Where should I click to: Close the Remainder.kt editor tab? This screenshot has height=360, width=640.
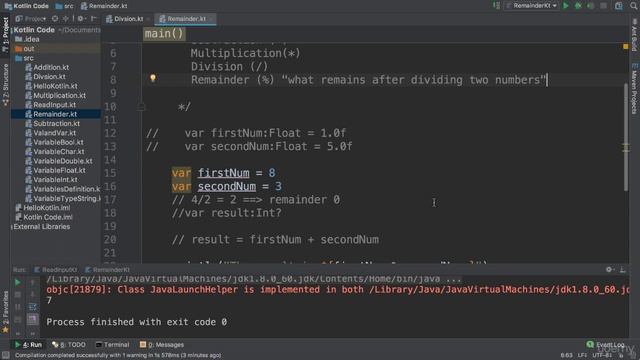tap(211, 19)
